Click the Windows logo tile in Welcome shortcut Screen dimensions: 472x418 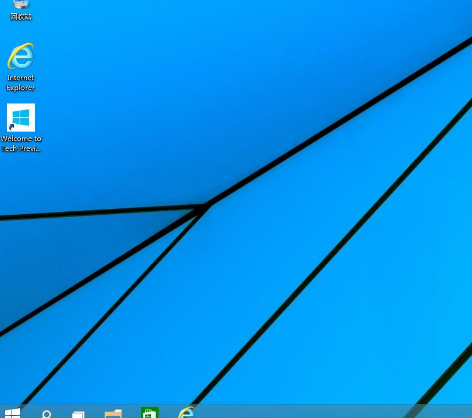point(21,117)
